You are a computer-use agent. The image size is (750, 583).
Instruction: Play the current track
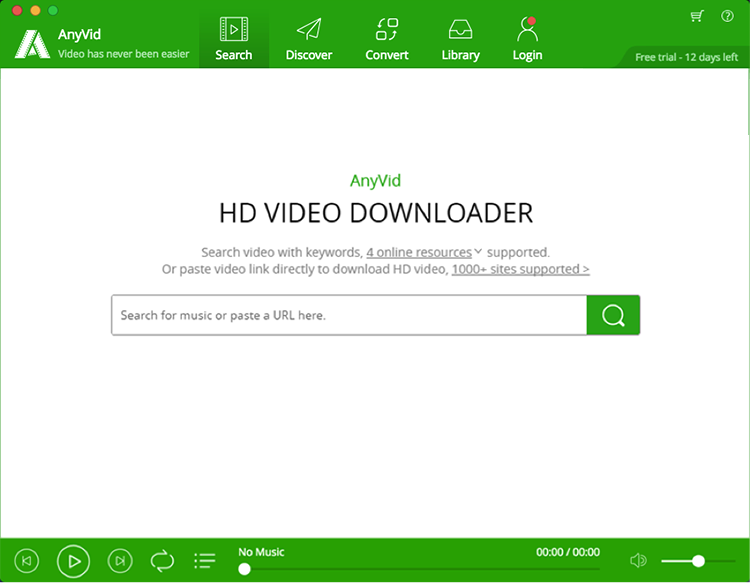click(73, 561)
